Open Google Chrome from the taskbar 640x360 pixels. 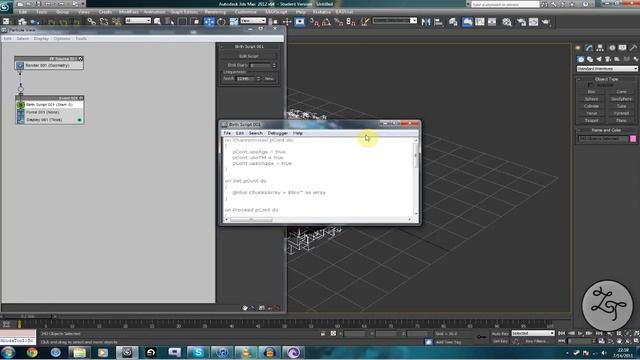point(32,352)
